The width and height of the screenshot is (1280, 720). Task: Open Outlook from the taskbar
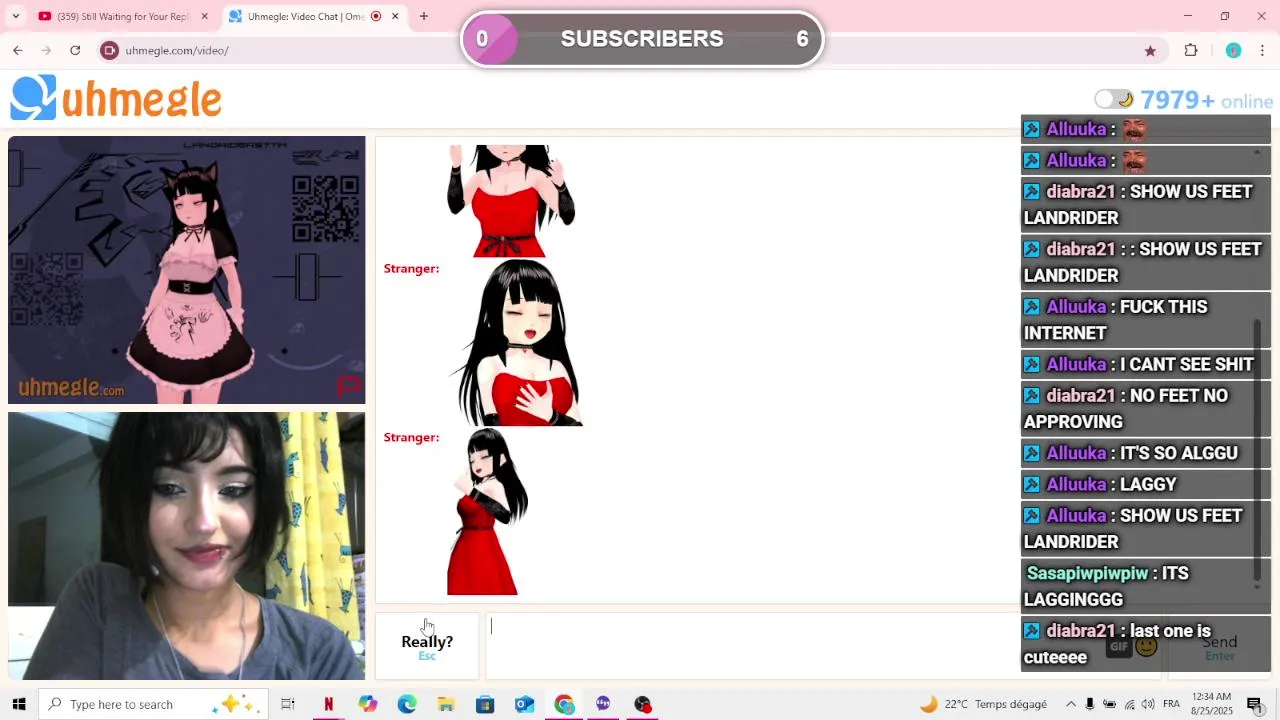(x=524, y=704)
